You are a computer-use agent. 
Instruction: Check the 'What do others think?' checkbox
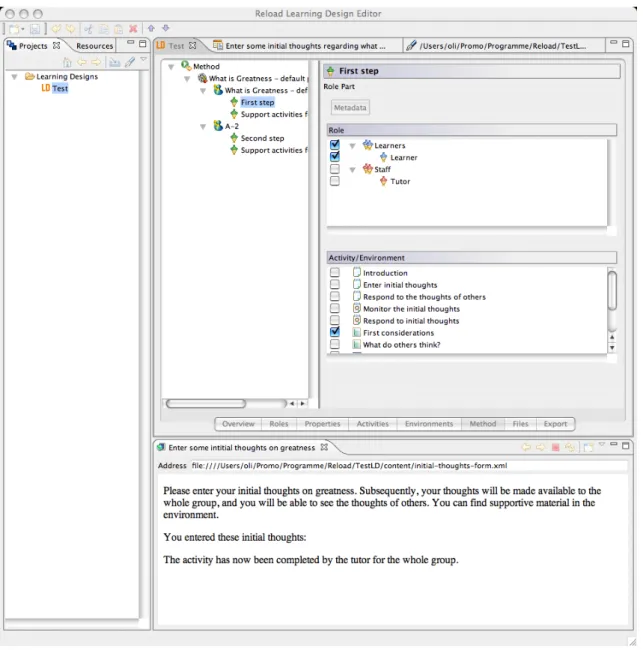click(335, 344)
